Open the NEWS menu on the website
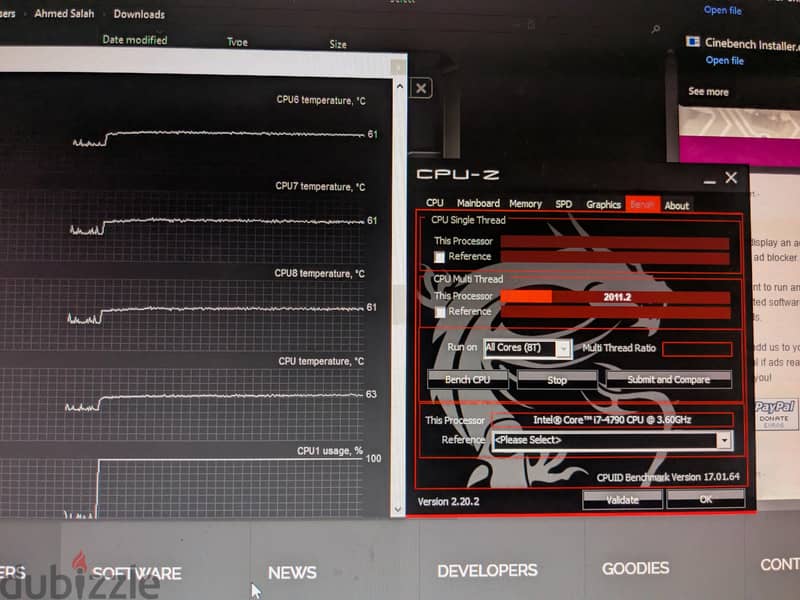 coord(292,572)
